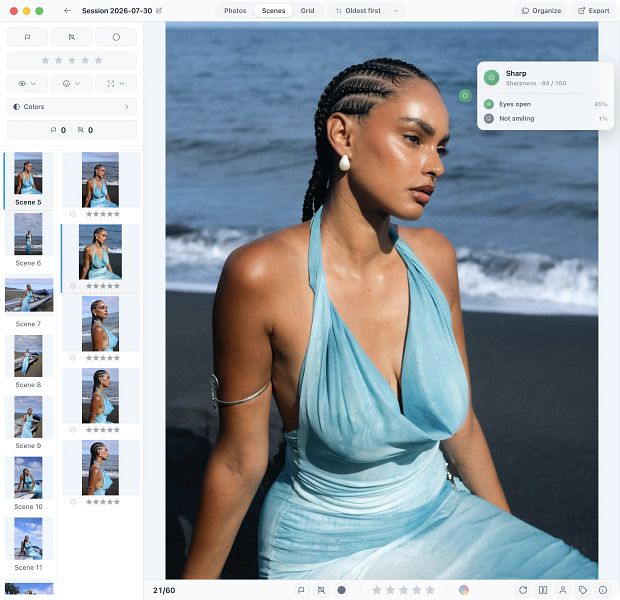The image size is (620, 600).
Task: Give the photo one star in toolbar
Action: coord(377,590)
